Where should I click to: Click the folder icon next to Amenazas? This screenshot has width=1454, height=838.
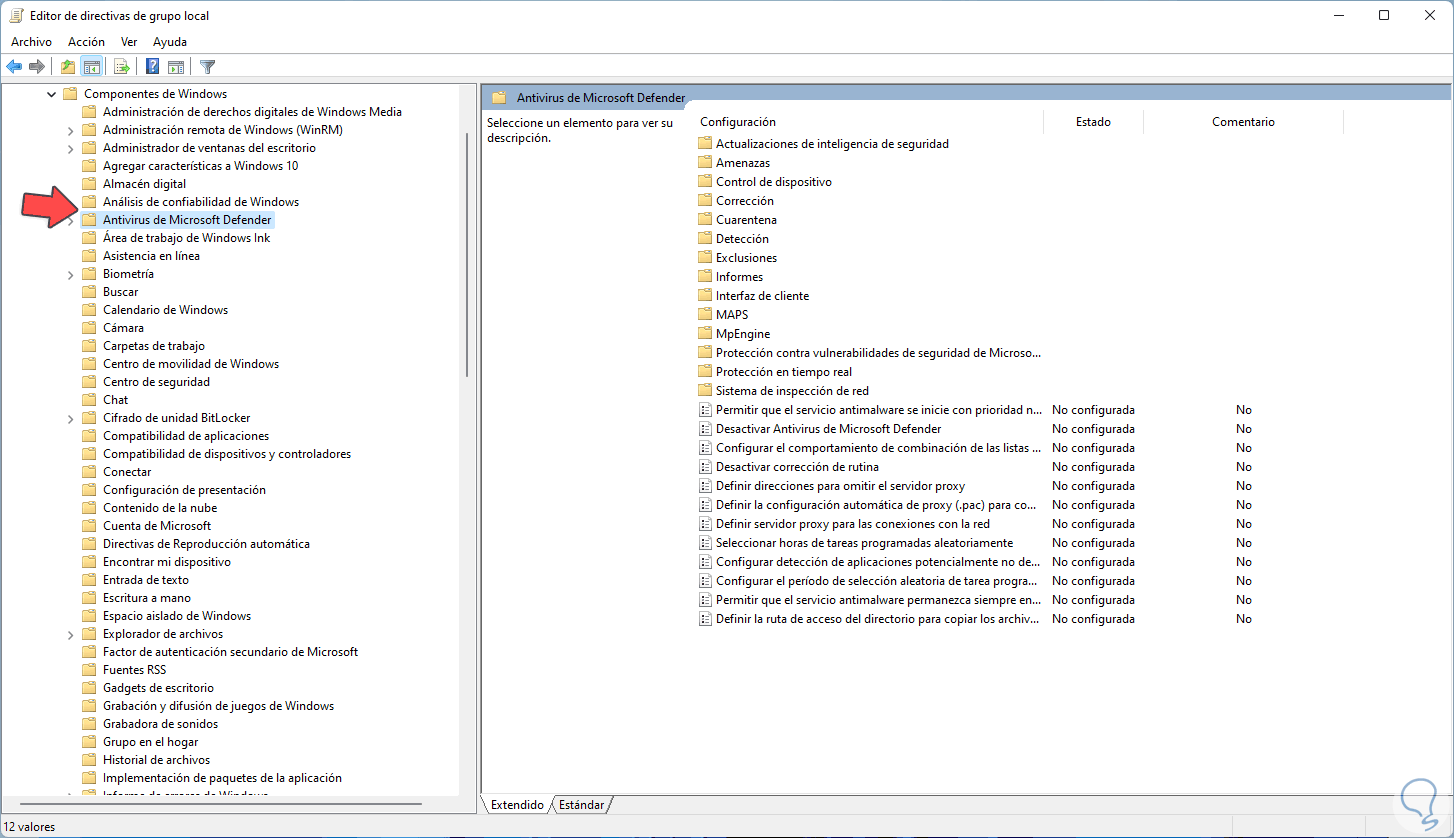[x=705, y=163]
